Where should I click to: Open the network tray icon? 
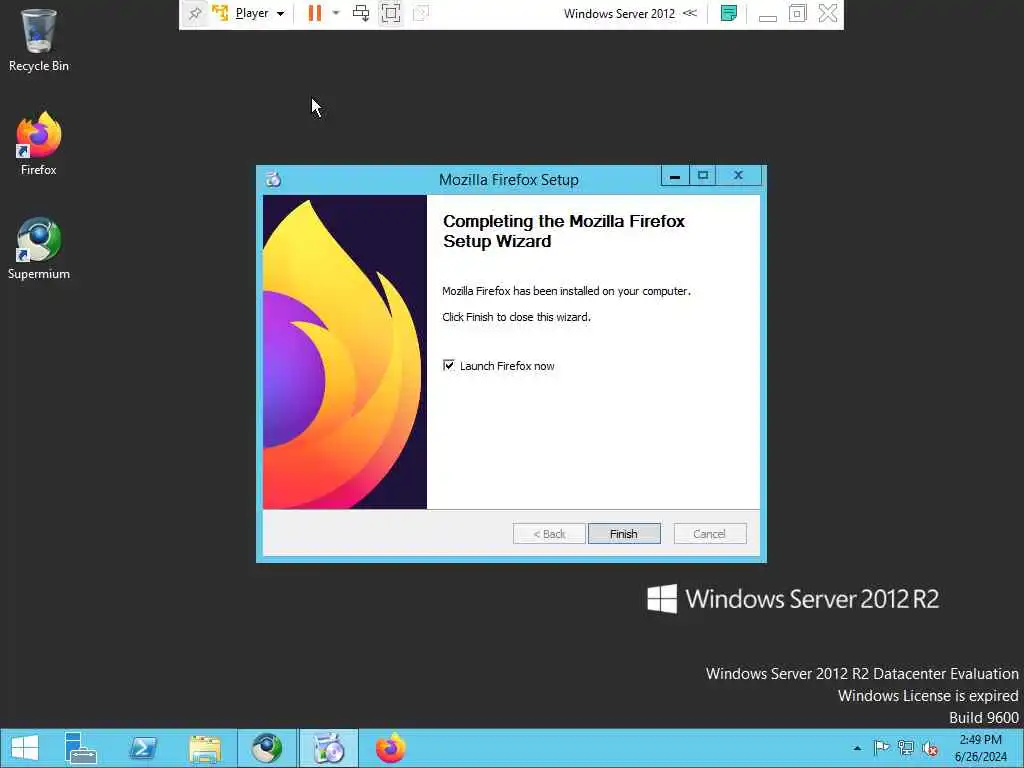coord(906,748)
